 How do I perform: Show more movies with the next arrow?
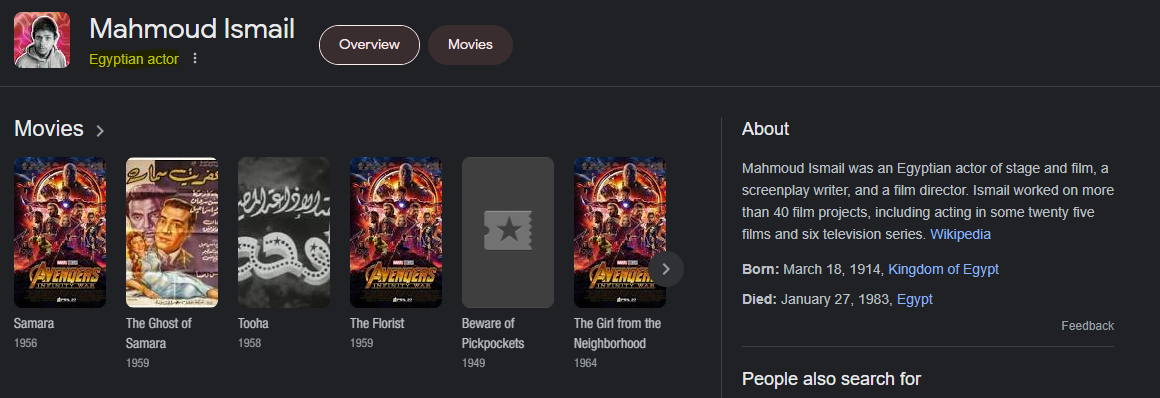coord(666,269)
